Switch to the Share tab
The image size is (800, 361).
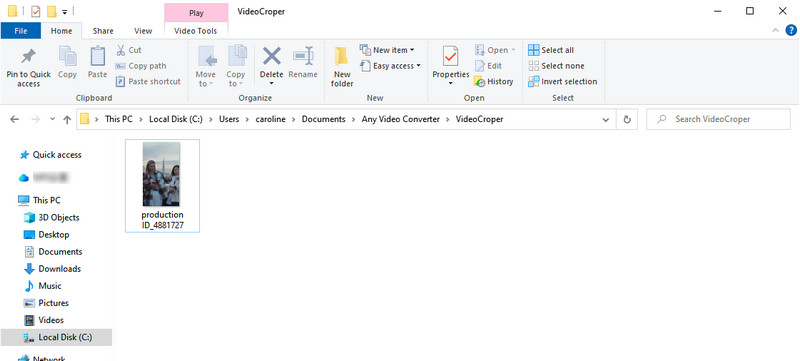click(x=103, y=31)
